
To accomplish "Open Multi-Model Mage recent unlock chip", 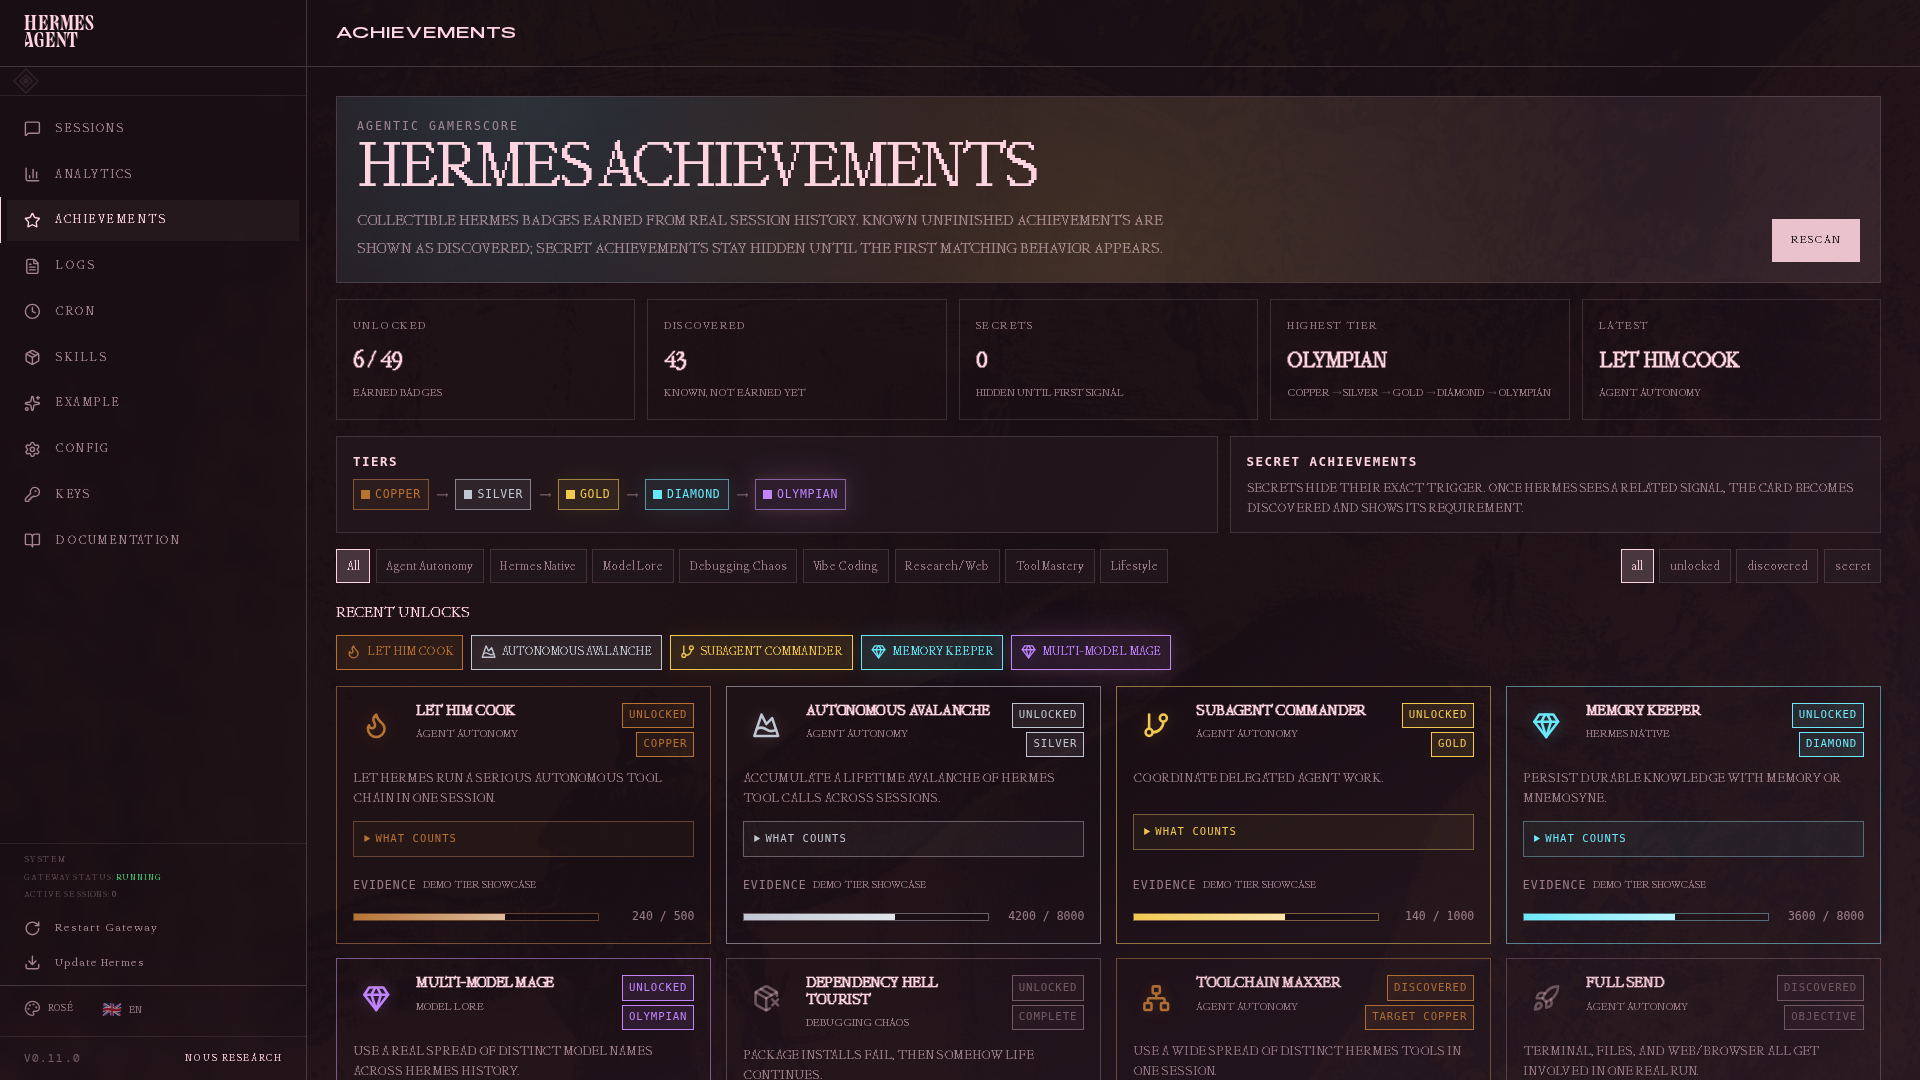I will click(1091, 653).
